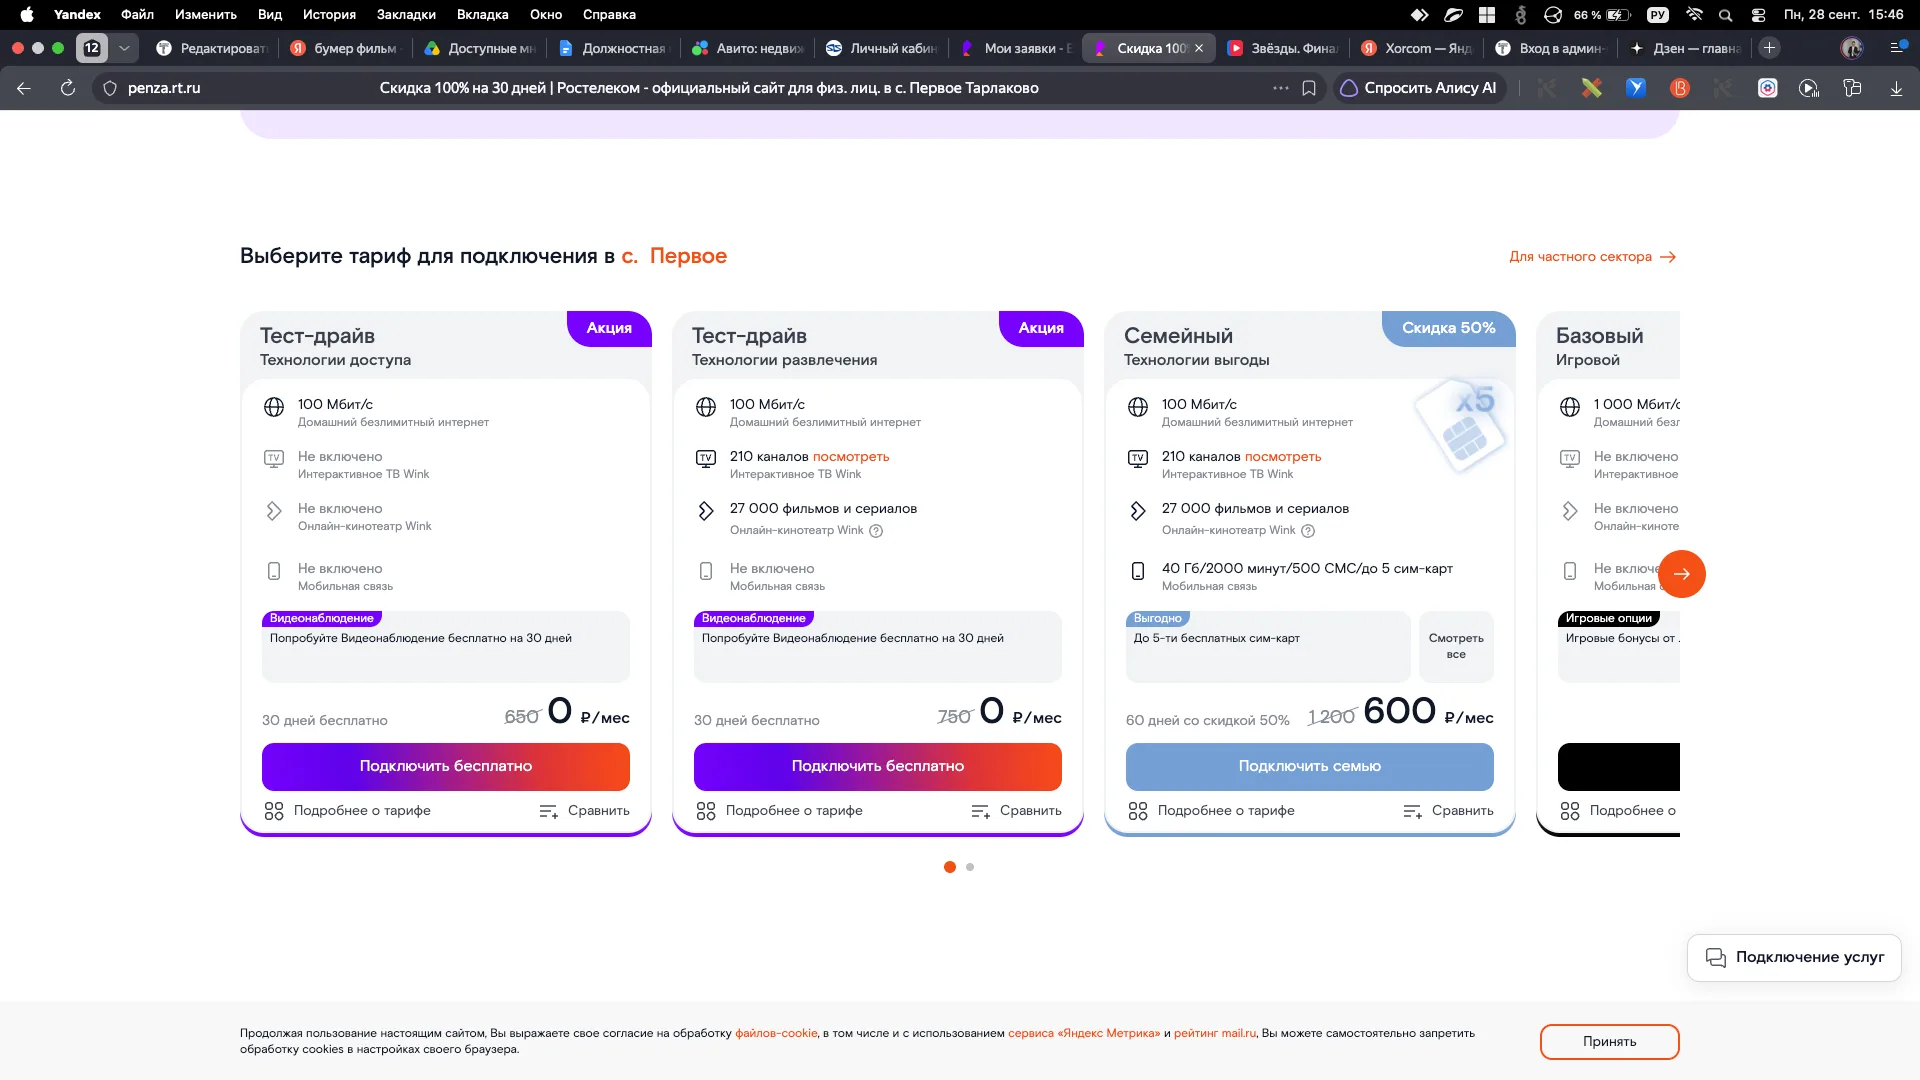
Task: Click посмотреть channels link in Семейный card
Action: pyautogui.click(x=1283, y=457)
